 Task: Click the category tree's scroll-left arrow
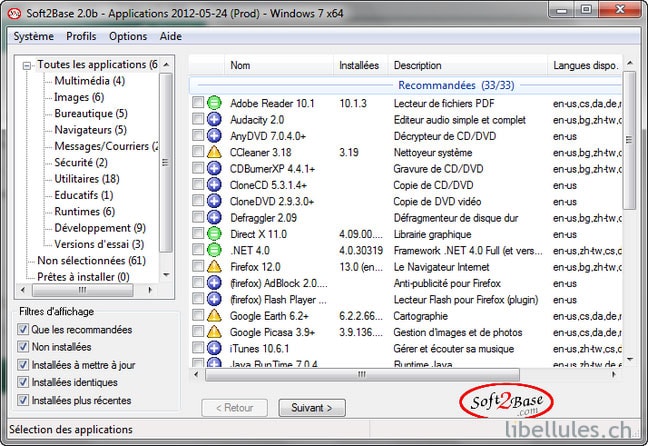click(23, 290)
